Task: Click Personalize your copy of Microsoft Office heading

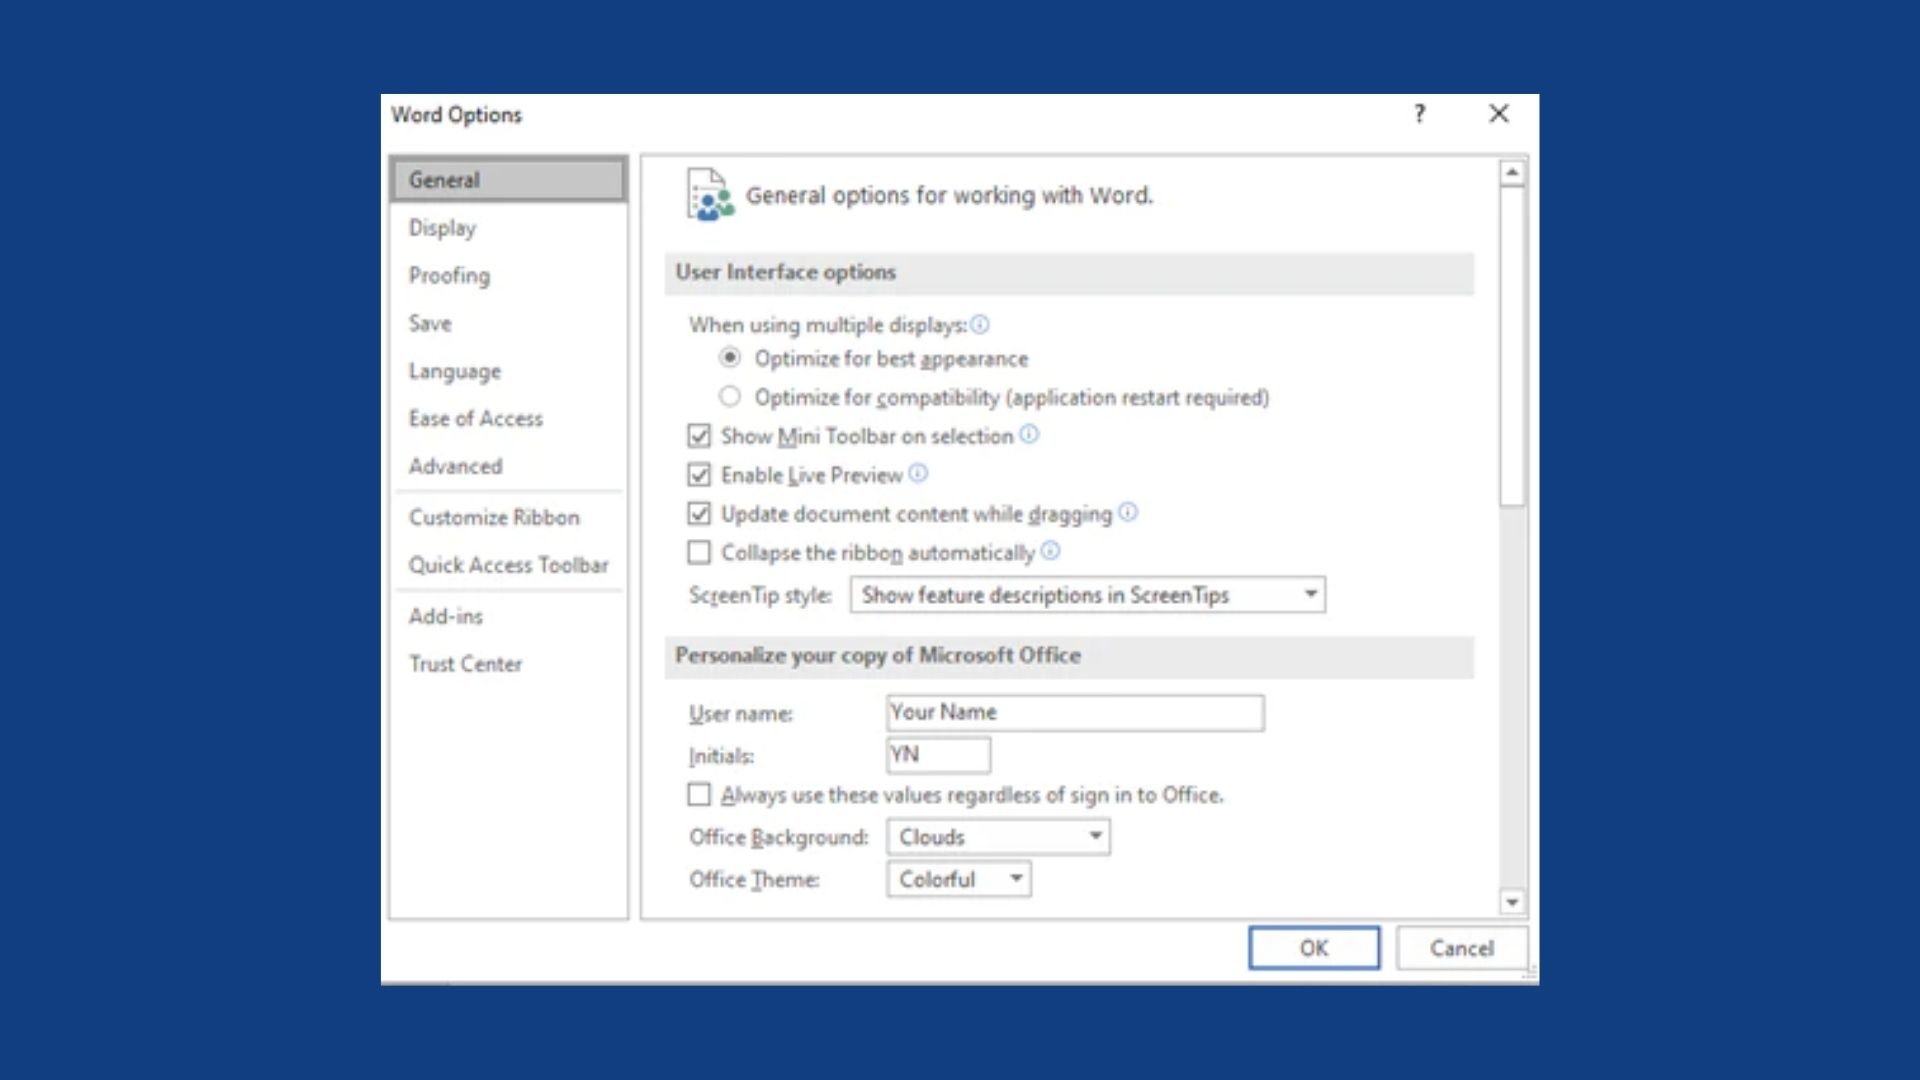Action: (878, 655)
